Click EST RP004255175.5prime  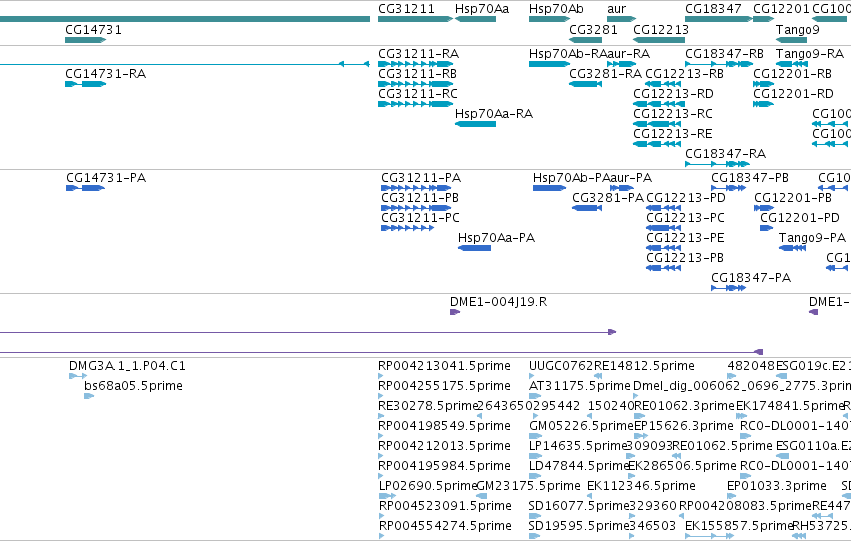(x=444, y=386)
